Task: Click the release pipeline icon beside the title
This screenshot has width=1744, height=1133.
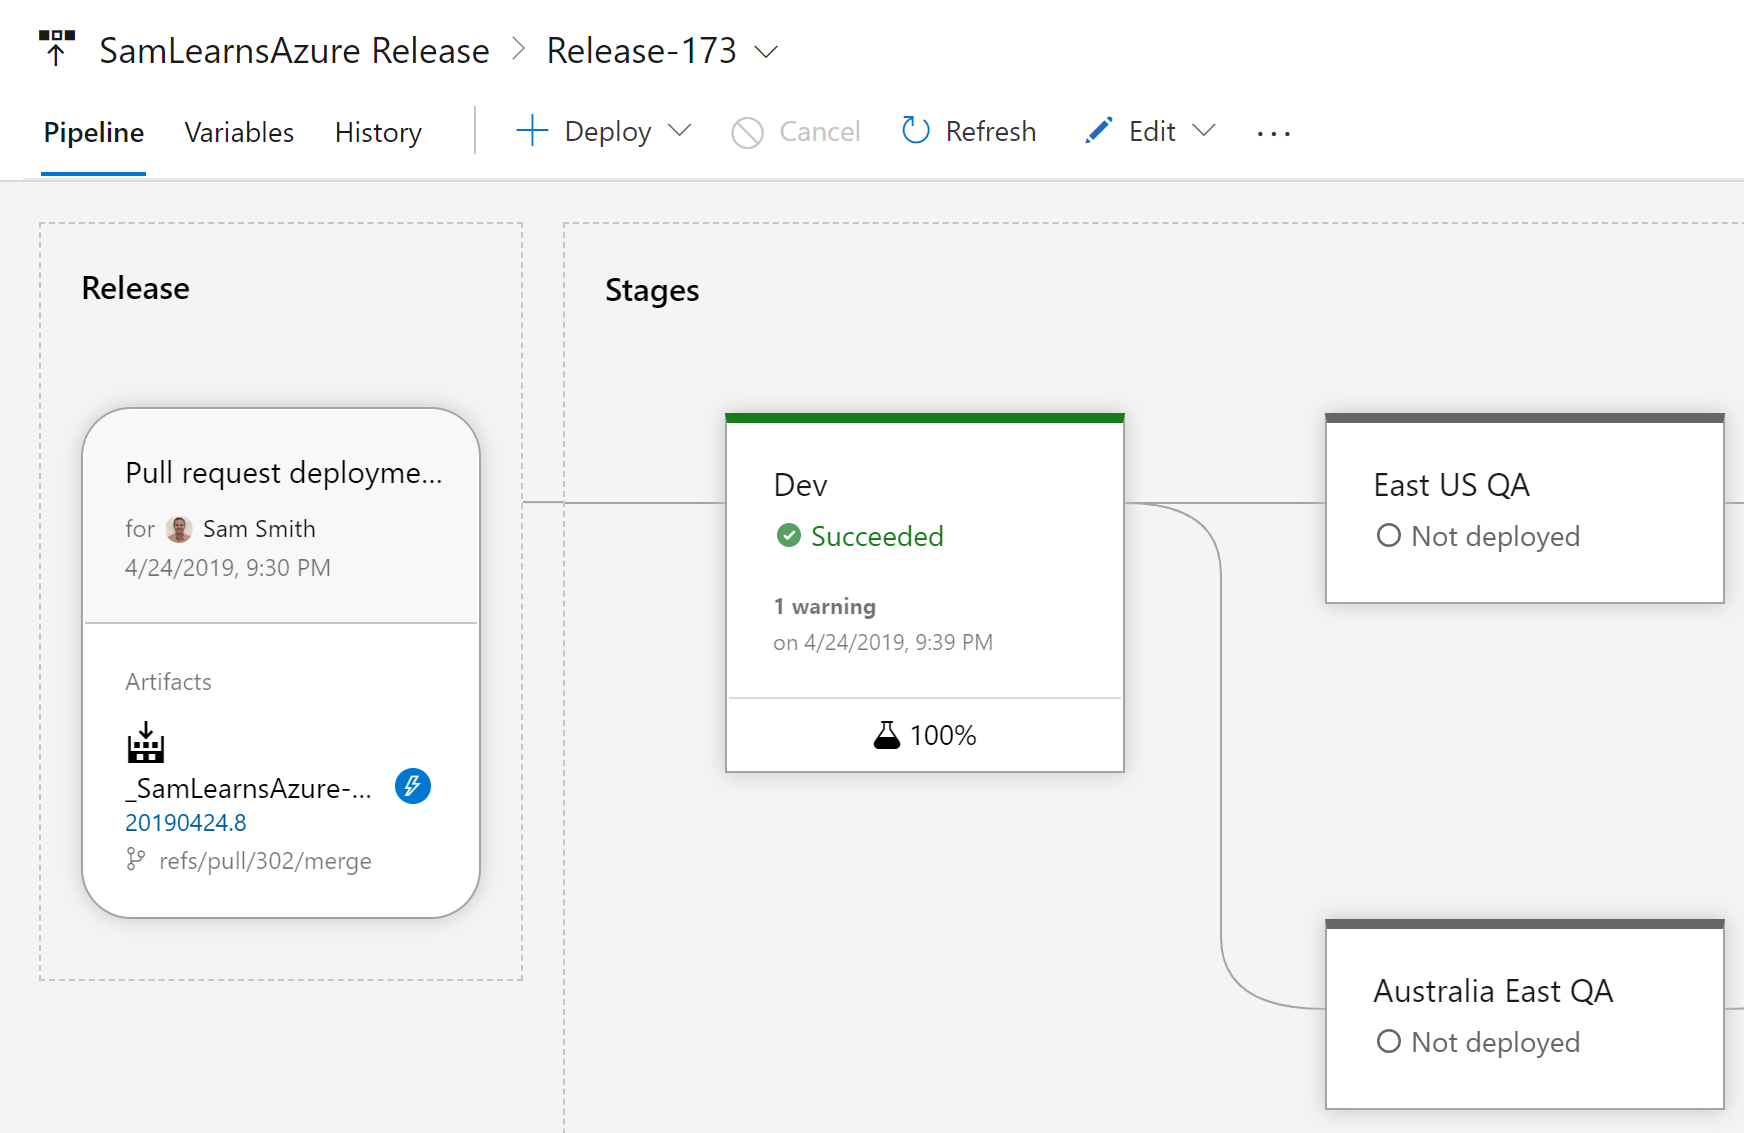Action: [x=57, y=48]
